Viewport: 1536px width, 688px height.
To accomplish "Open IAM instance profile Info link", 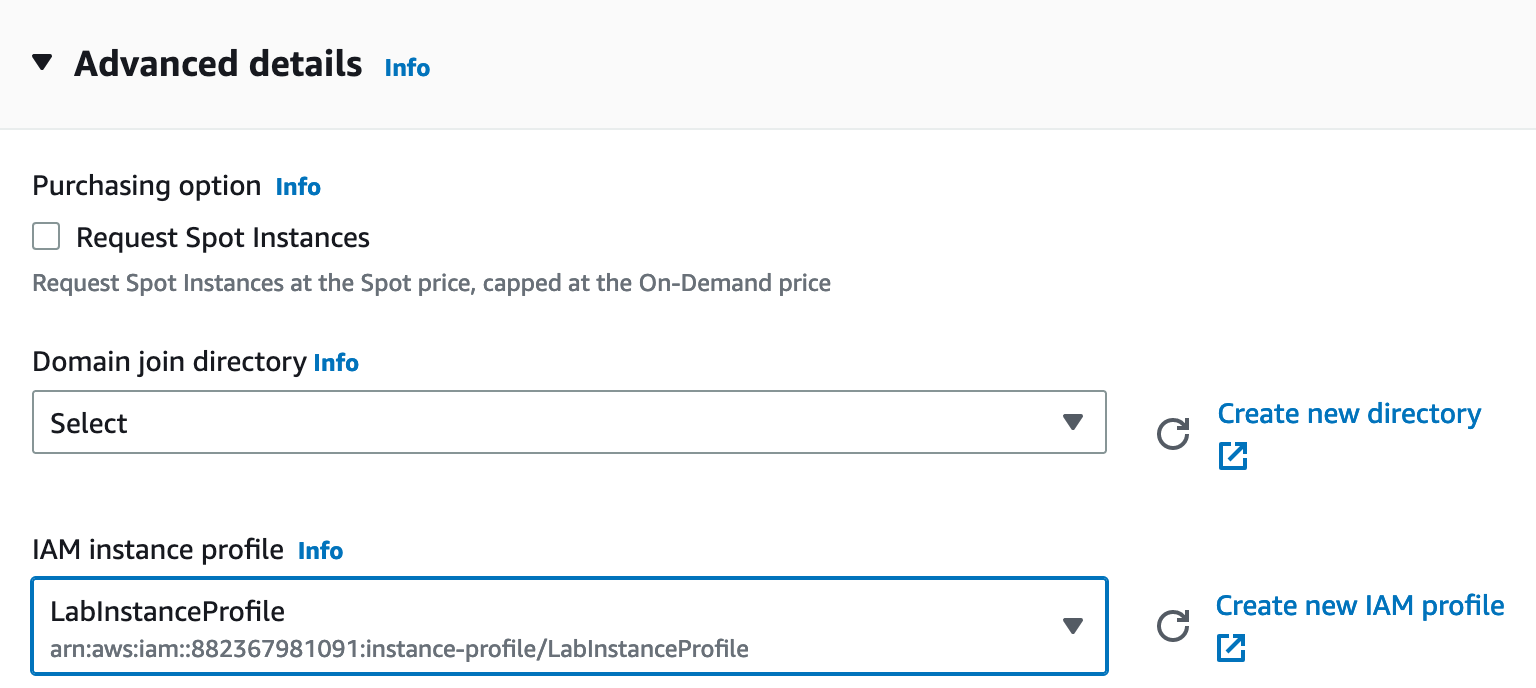I will click(x=320, y=551).
